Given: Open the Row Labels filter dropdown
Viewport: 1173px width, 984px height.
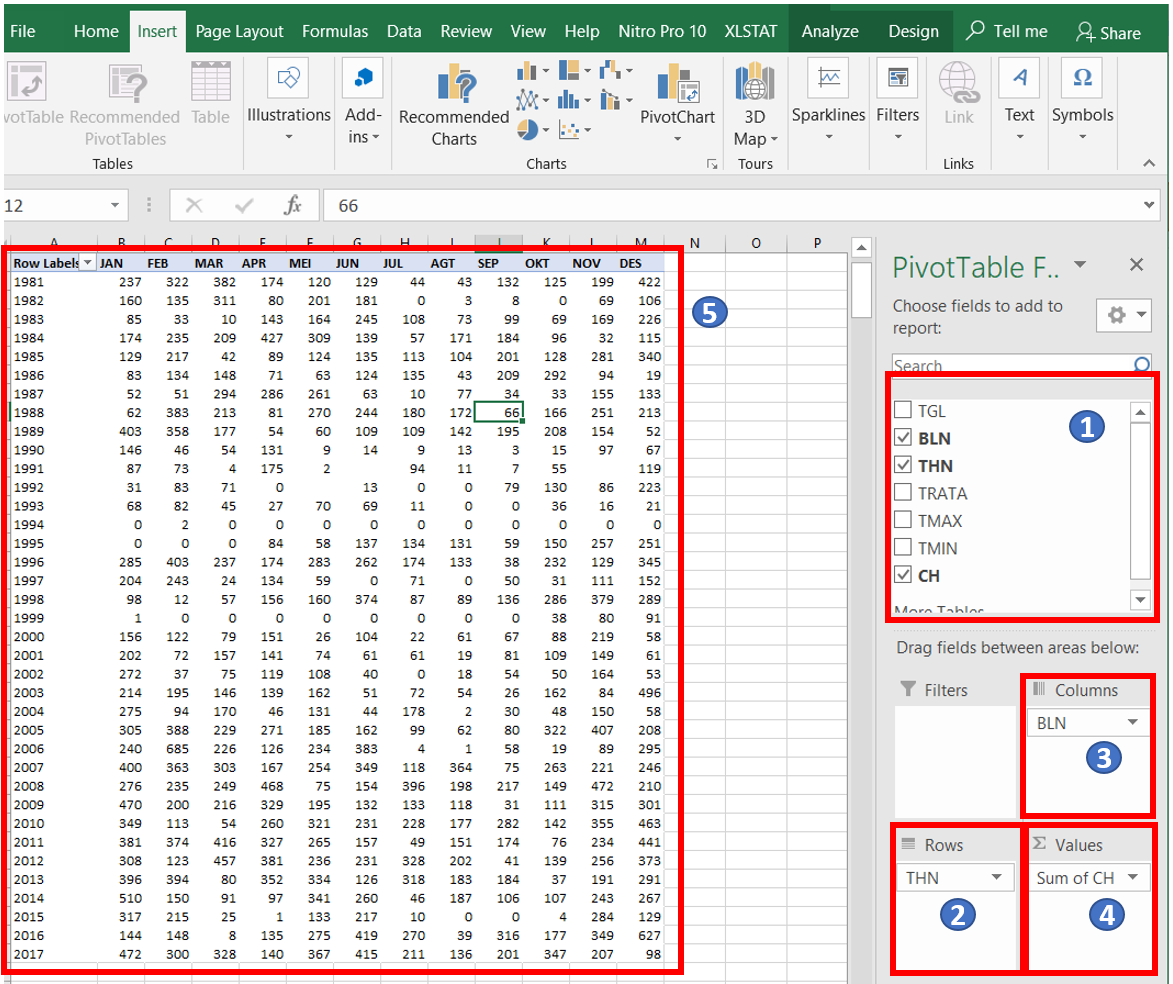Looking at the screenshot, I should point(88,263).
